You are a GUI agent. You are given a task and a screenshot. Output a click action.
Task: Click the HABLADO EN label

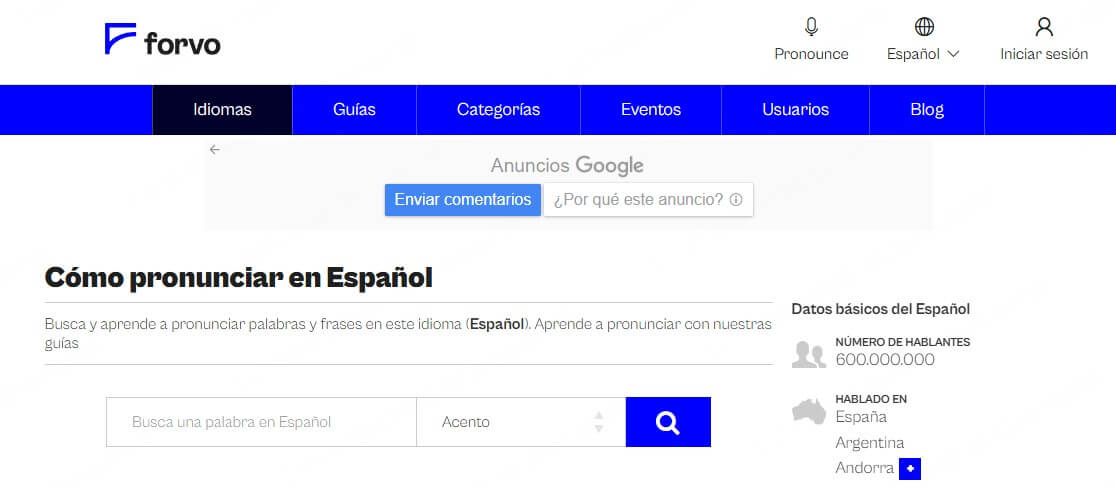click(x=871, y=399)
